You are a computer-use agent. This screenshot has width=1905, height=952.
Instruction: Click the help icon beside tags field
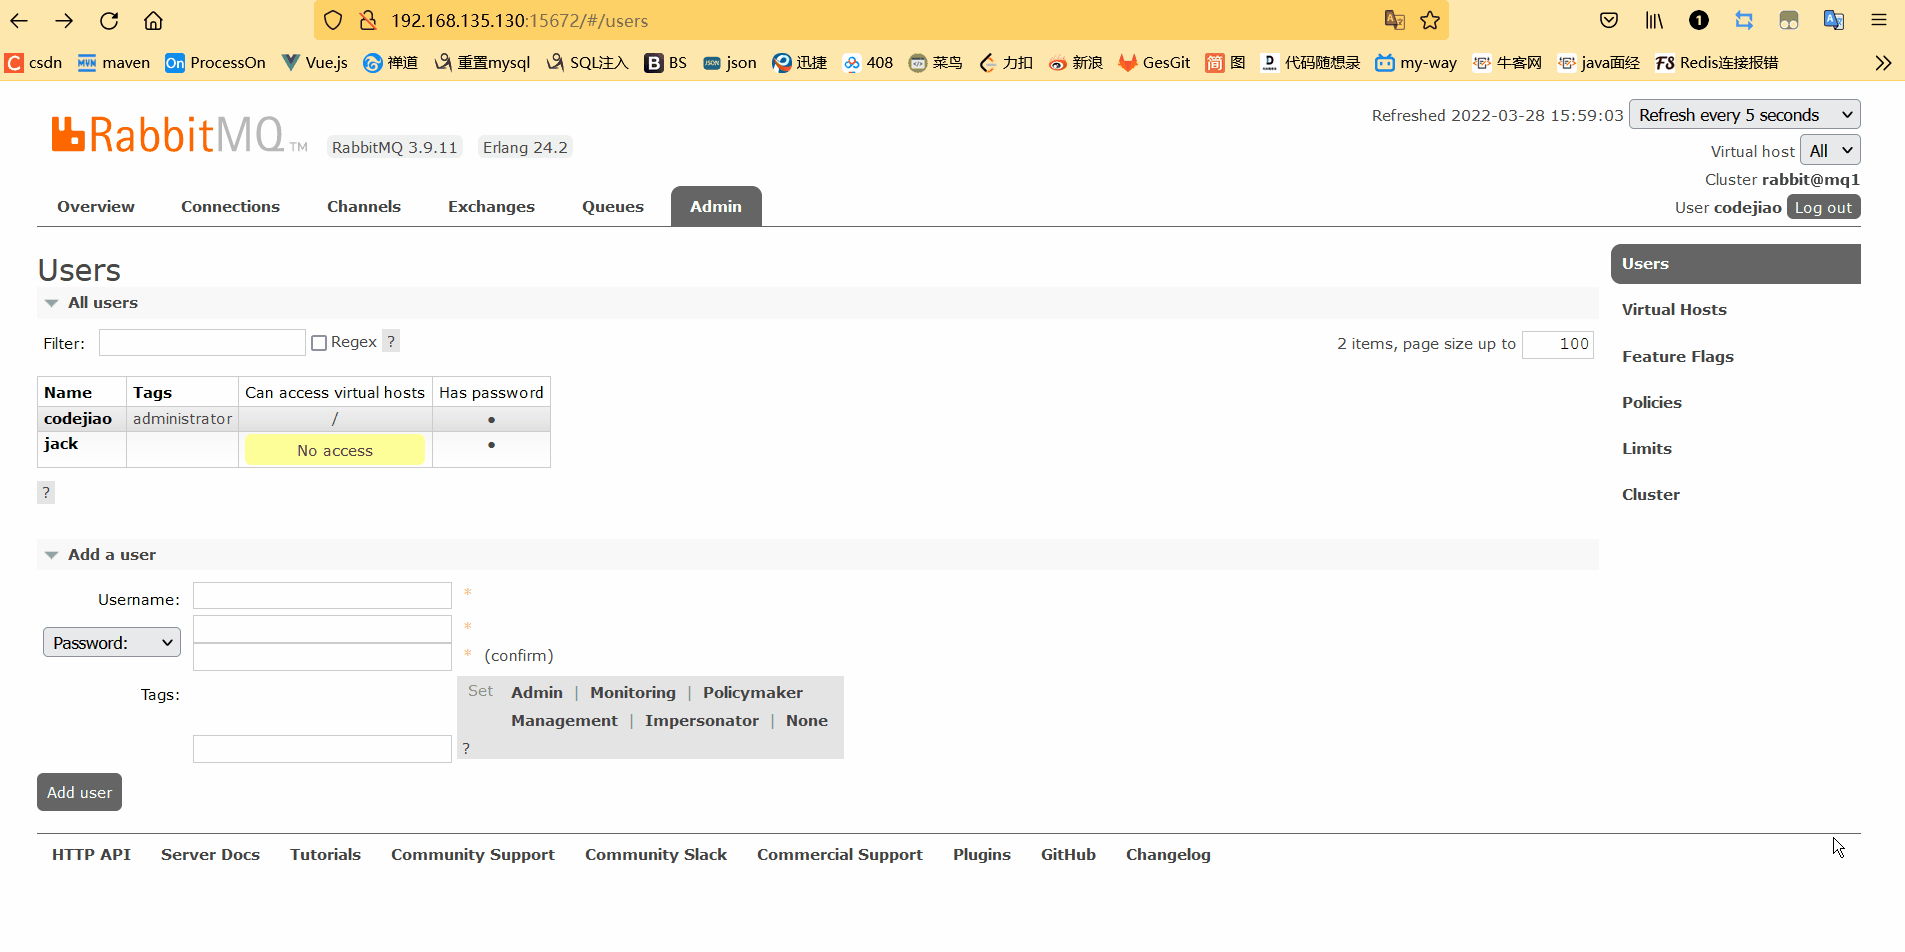(466, 748)
